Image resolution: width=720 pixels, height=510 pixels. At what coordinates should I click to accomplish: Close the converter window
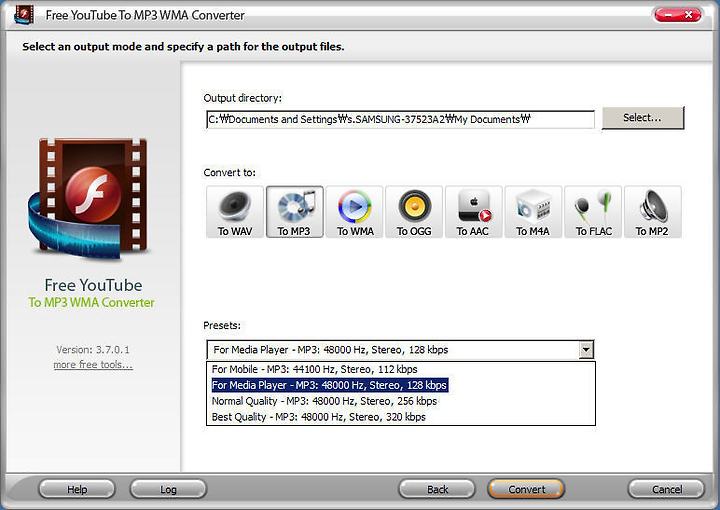pos(689,15)
